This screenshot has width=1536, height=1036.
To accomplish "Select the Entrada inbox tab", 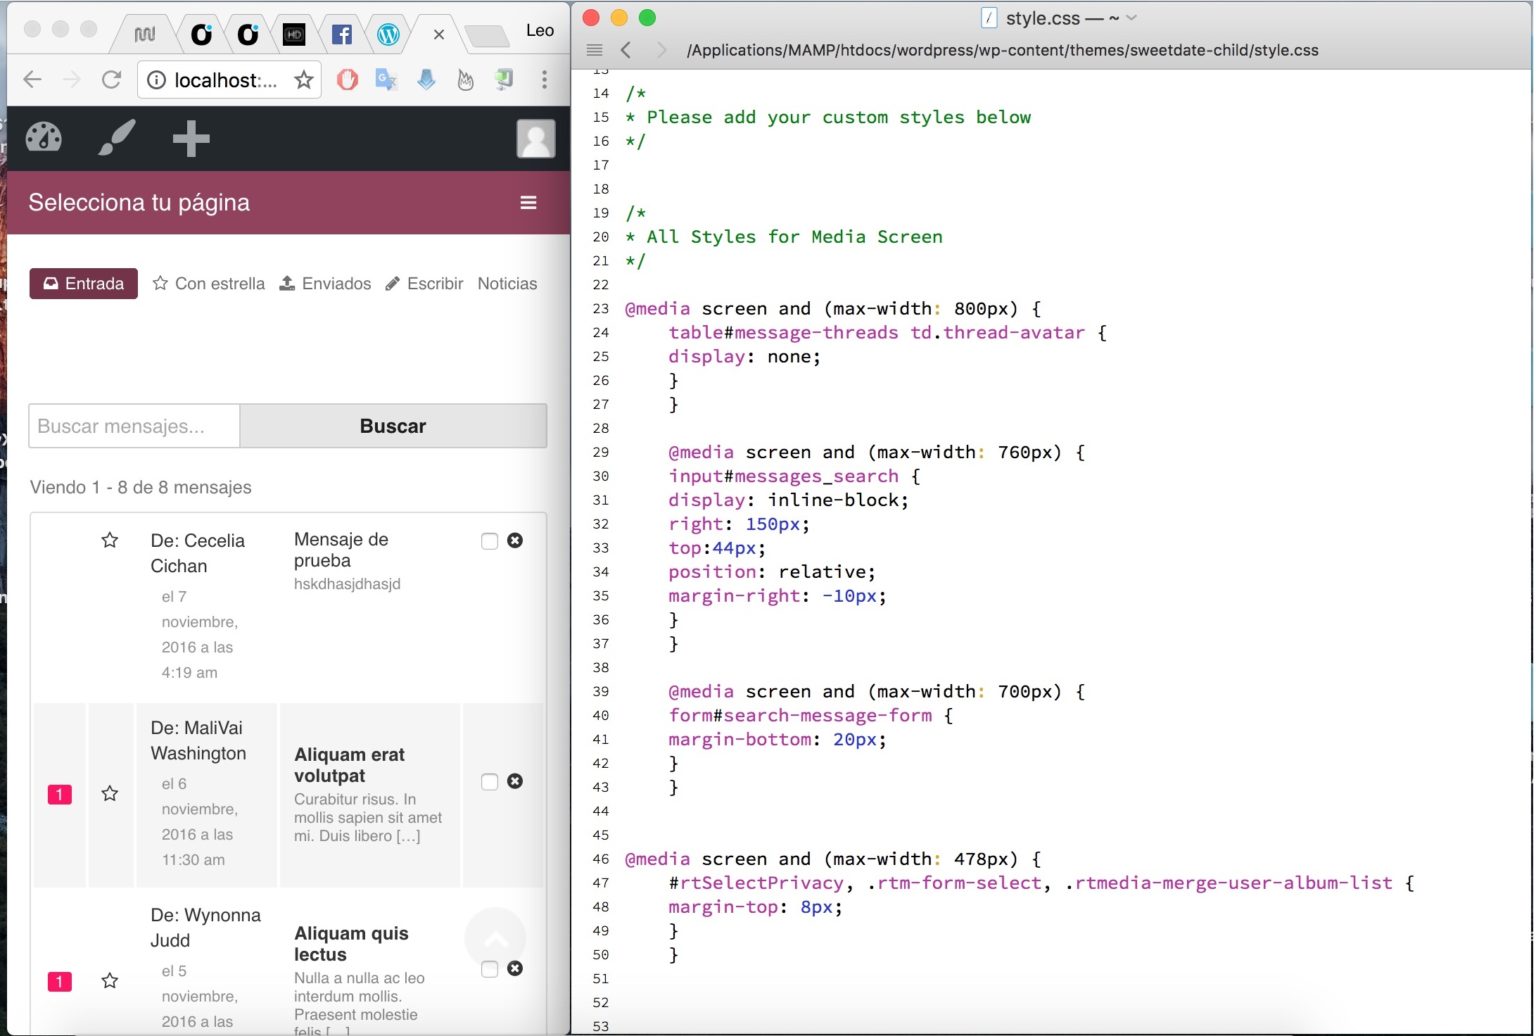I will [83, 283].
